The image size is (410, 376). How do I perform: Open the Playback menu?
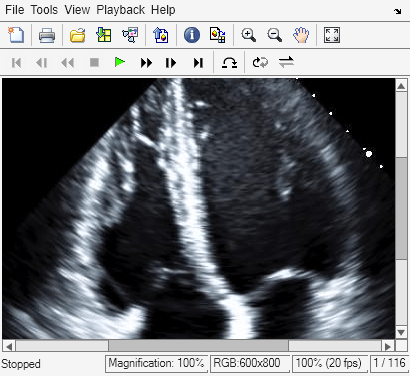[120, 10]
